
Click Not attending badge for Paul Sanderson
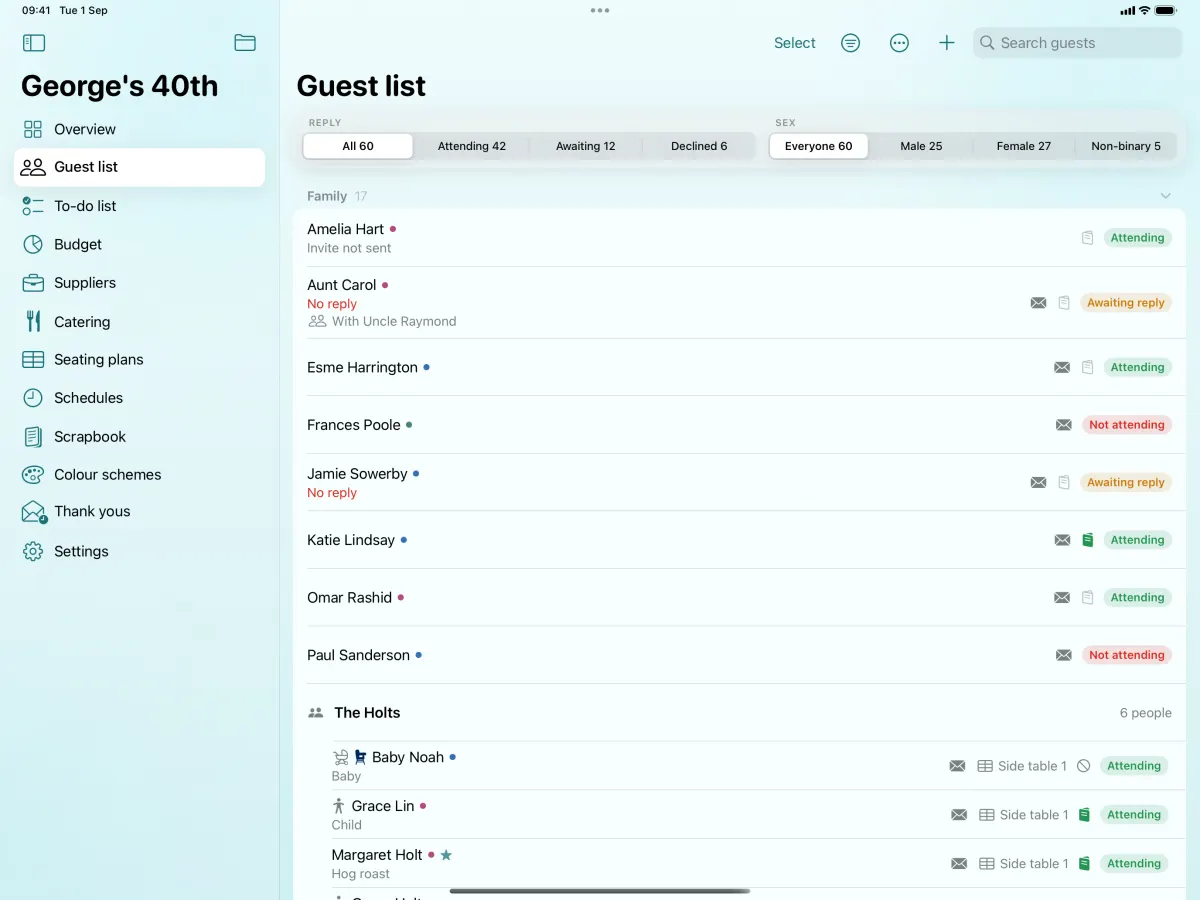coord(1127,655)
